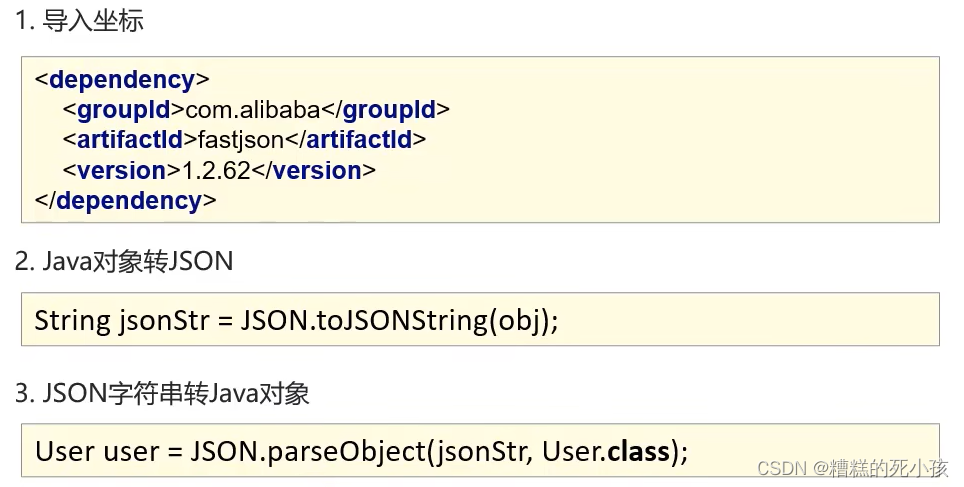Viewport: 964px width, 487px height.
Task: Click the opening dependency tag
Action: 122,79
